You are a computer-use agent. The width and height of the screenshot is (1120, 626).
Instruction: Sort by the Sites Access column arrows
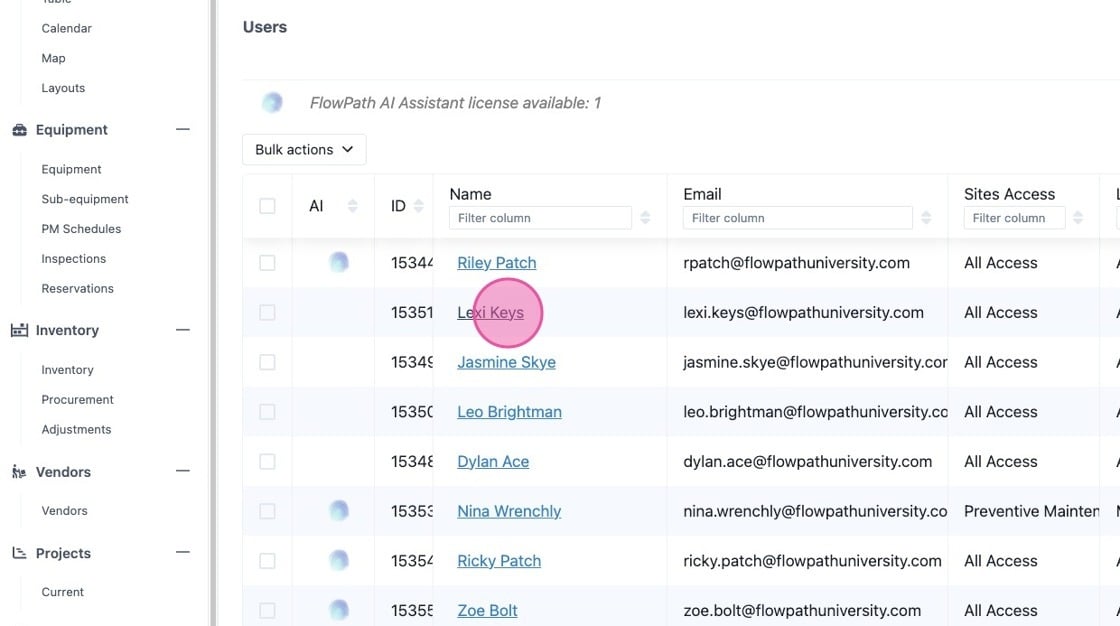click(x=1078, y=217)
